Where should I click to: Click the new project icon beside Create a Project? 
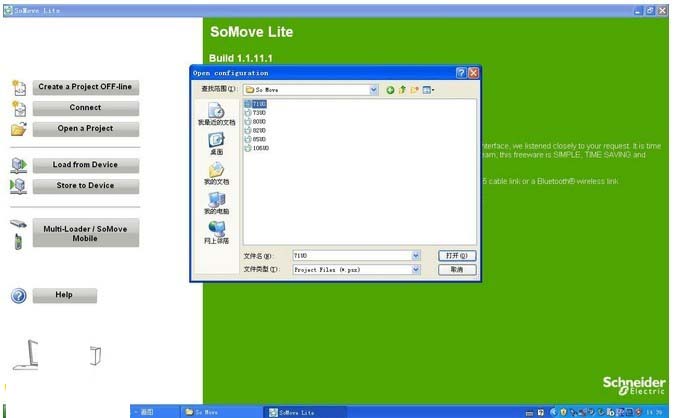[19, 88]
